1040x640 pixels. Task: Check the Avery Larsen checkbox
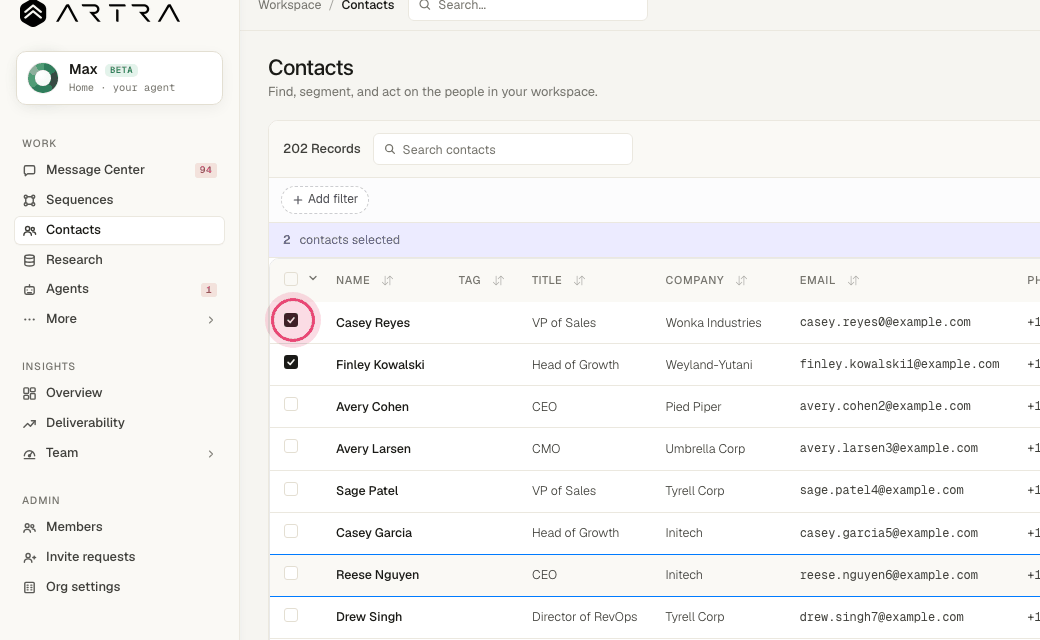291,446
